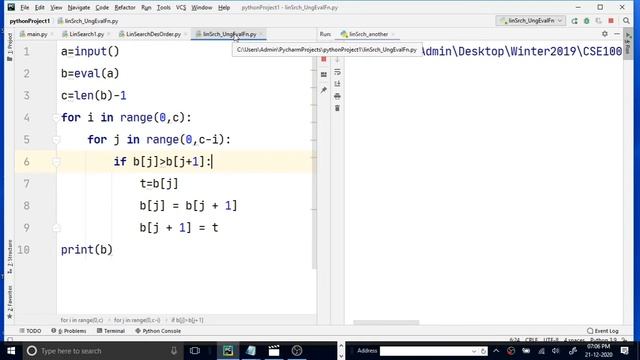
Task: Show hidden system tray icons
Action: click(496, 351)
